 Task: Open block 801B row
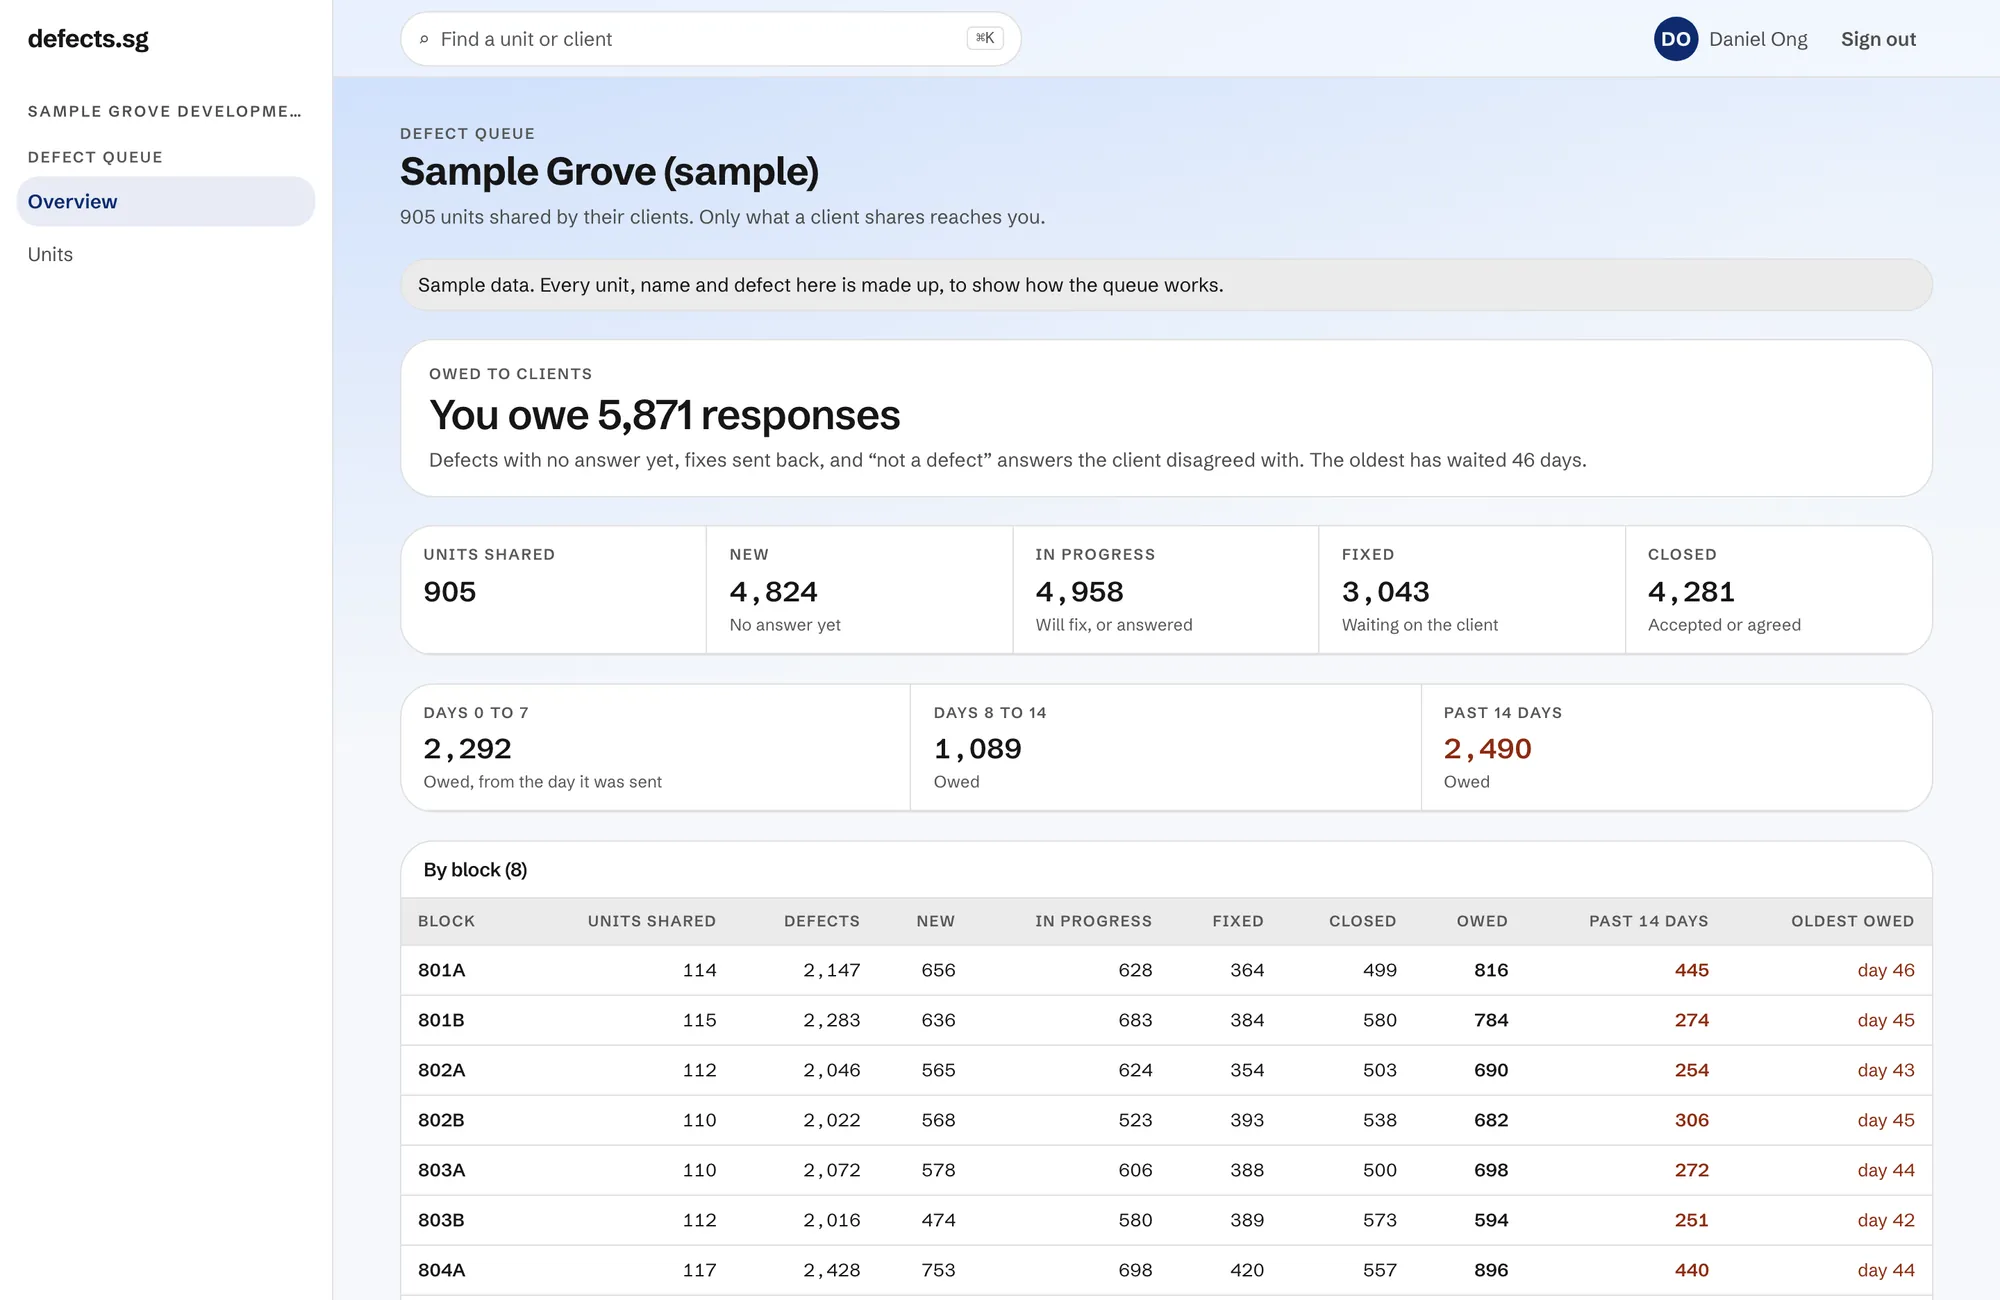[x=1166, y=1020]
